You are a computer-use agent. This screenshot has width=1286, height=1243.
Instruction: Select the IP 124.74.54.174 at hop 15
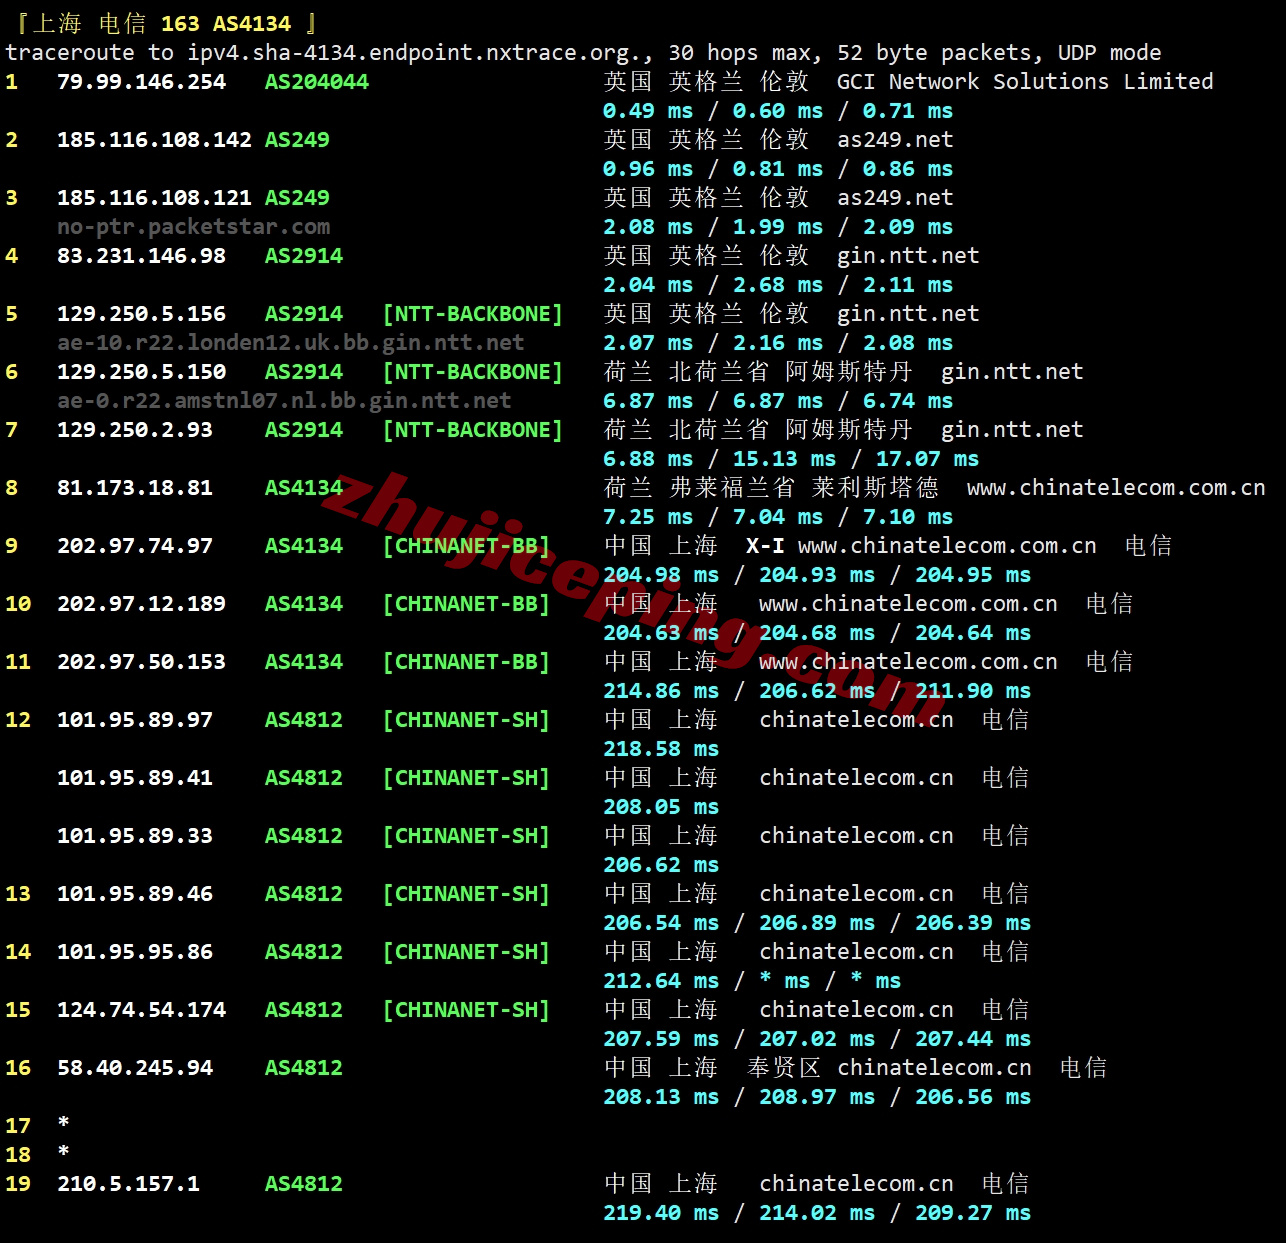pos(141,1010)
